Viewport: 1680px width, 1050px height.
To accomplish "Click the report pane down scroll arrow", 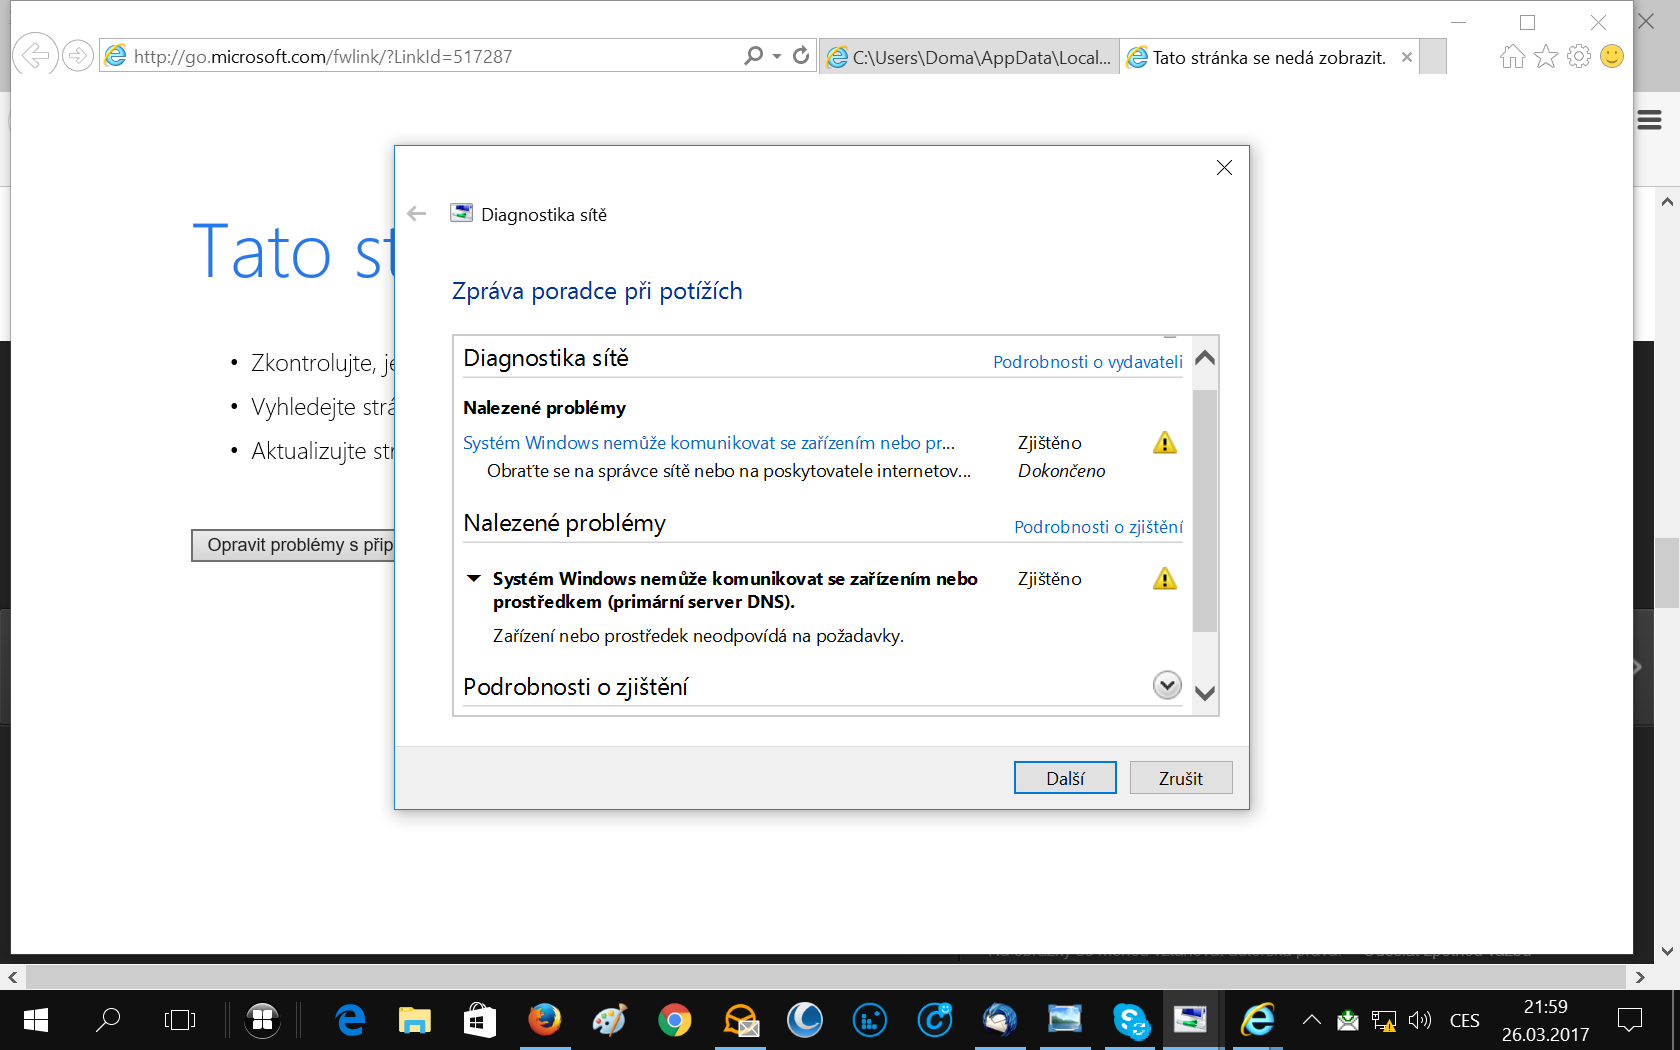I will point(1205,693).
